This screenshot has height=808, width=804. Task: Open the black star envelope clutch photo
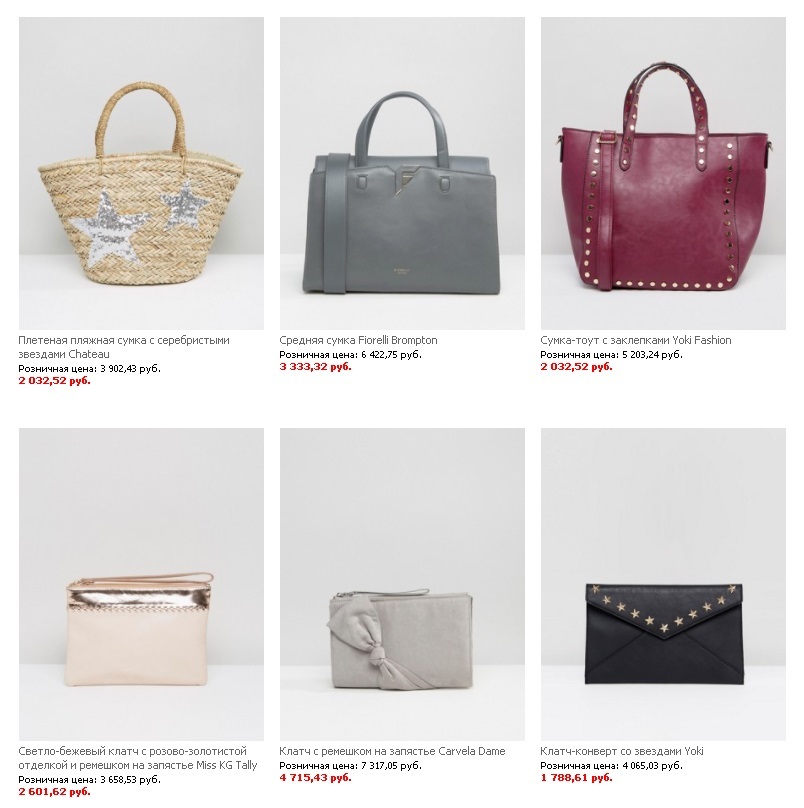(x=663, y=584)
